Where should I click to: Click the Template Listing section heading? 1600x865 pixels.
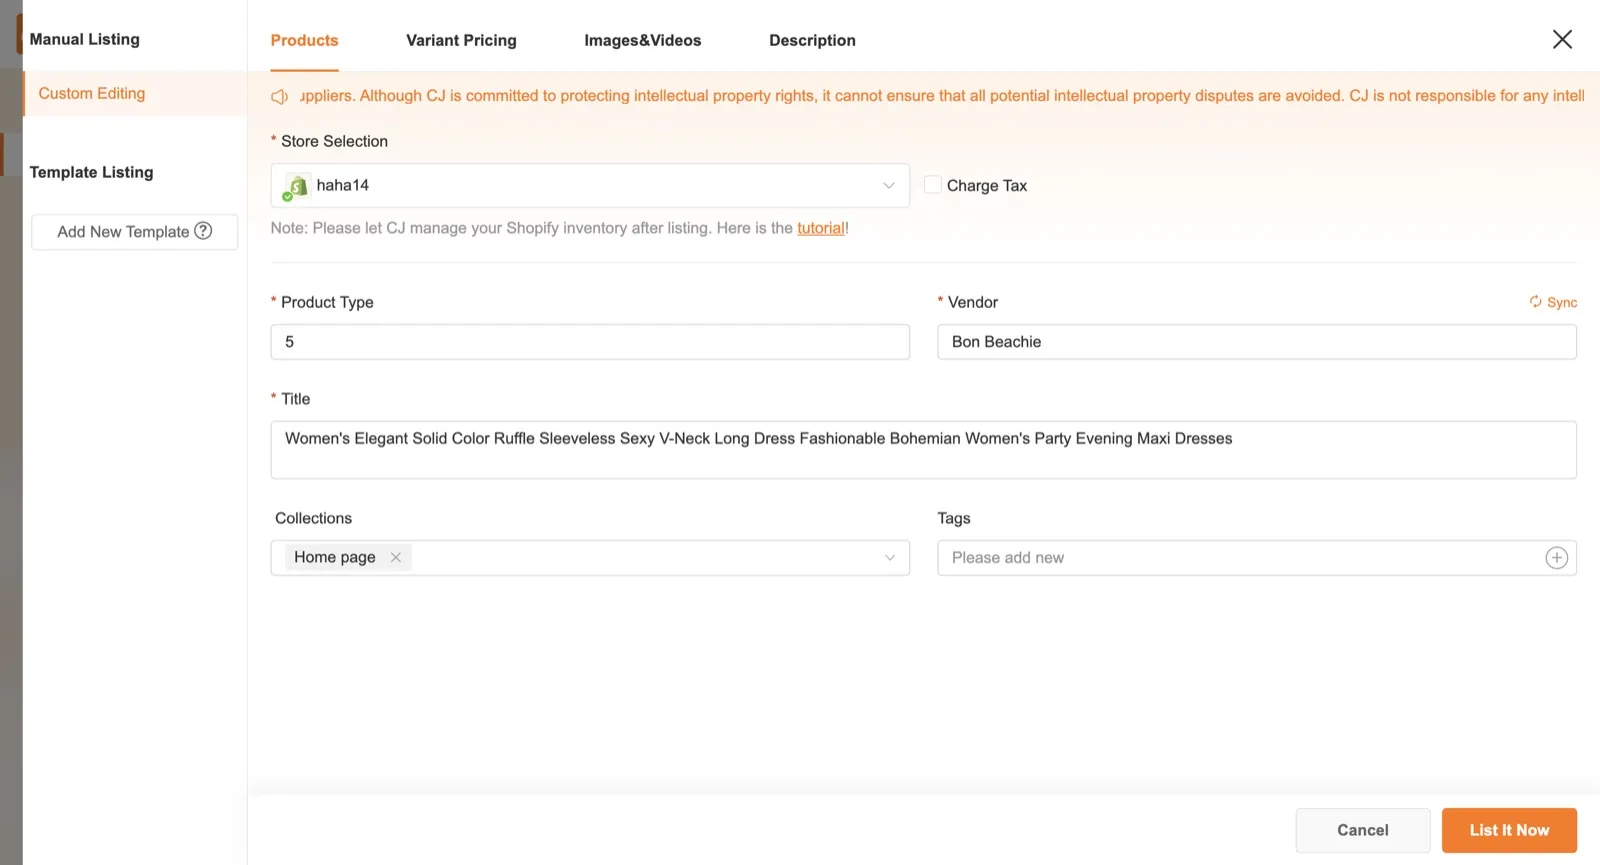tap(91, 172)
